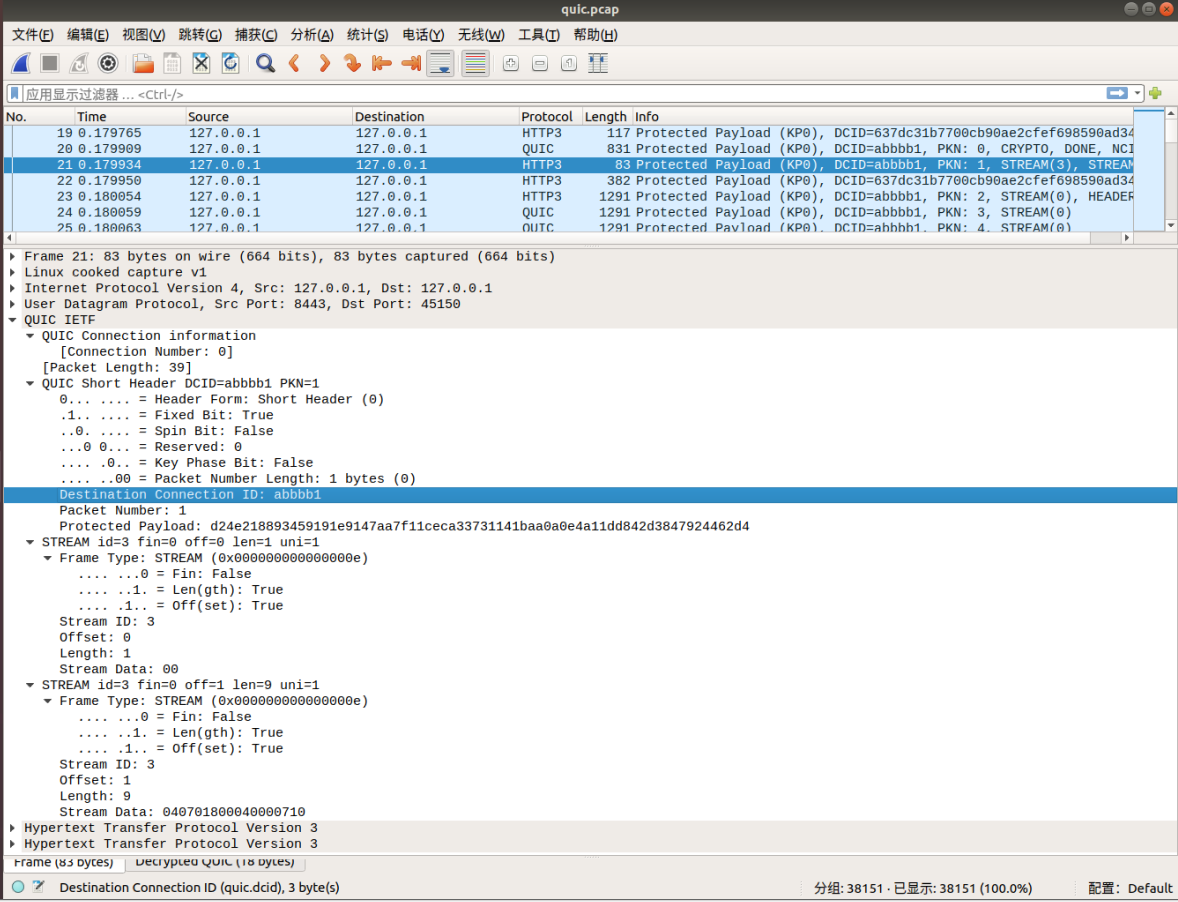Start a new packet capture
Screen dimensions: 1178x902
(x=21, y=63)
